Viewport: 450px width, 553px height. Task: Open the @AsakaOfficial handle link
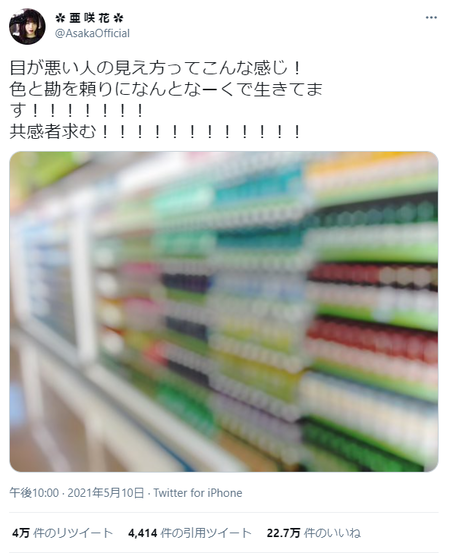tap(92, 34)
